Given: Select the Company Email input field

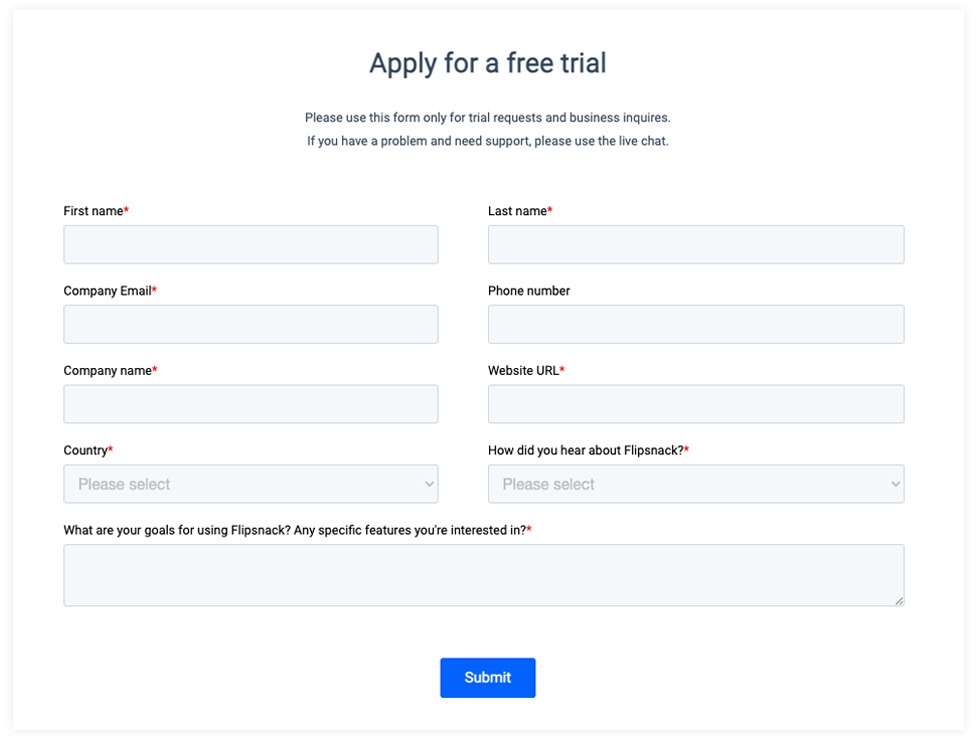Looking at the screenshot, I should pyautogui.click(x=250, y=324).
